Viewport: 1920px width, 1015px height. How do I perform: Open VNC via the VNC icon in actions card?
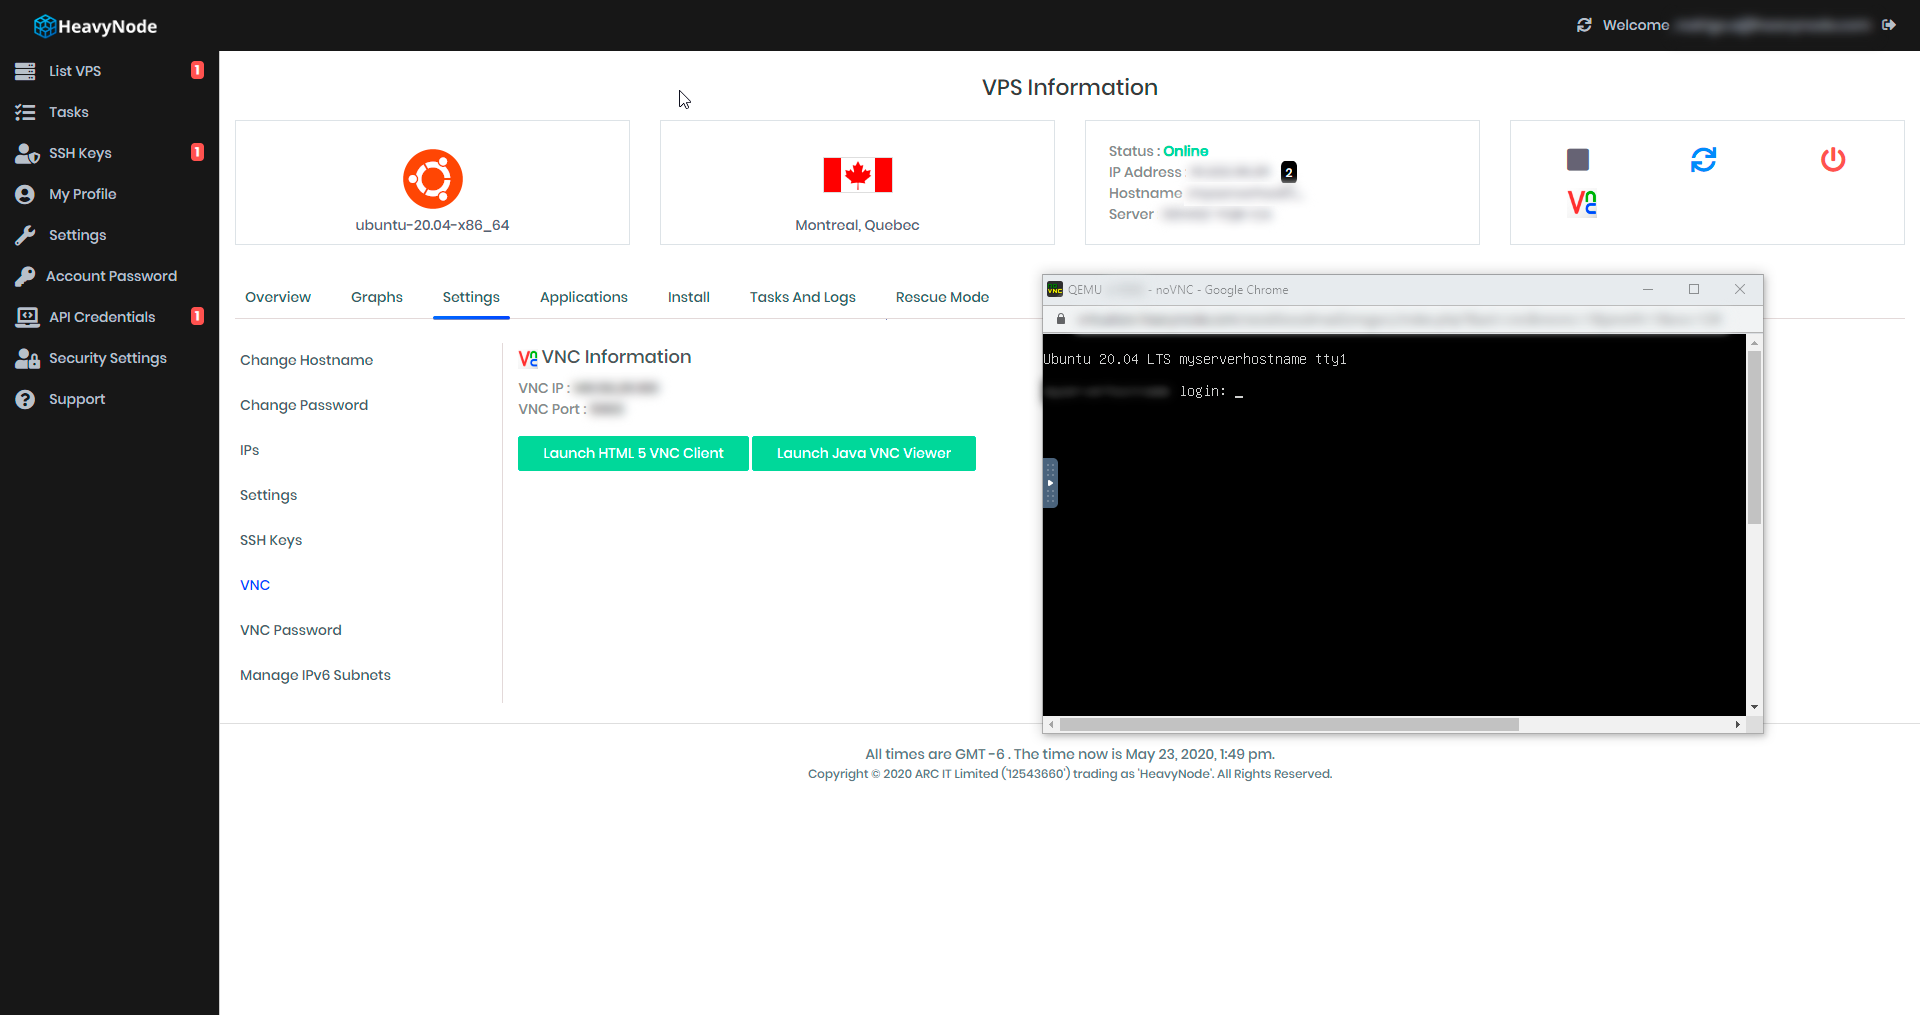1582,203
